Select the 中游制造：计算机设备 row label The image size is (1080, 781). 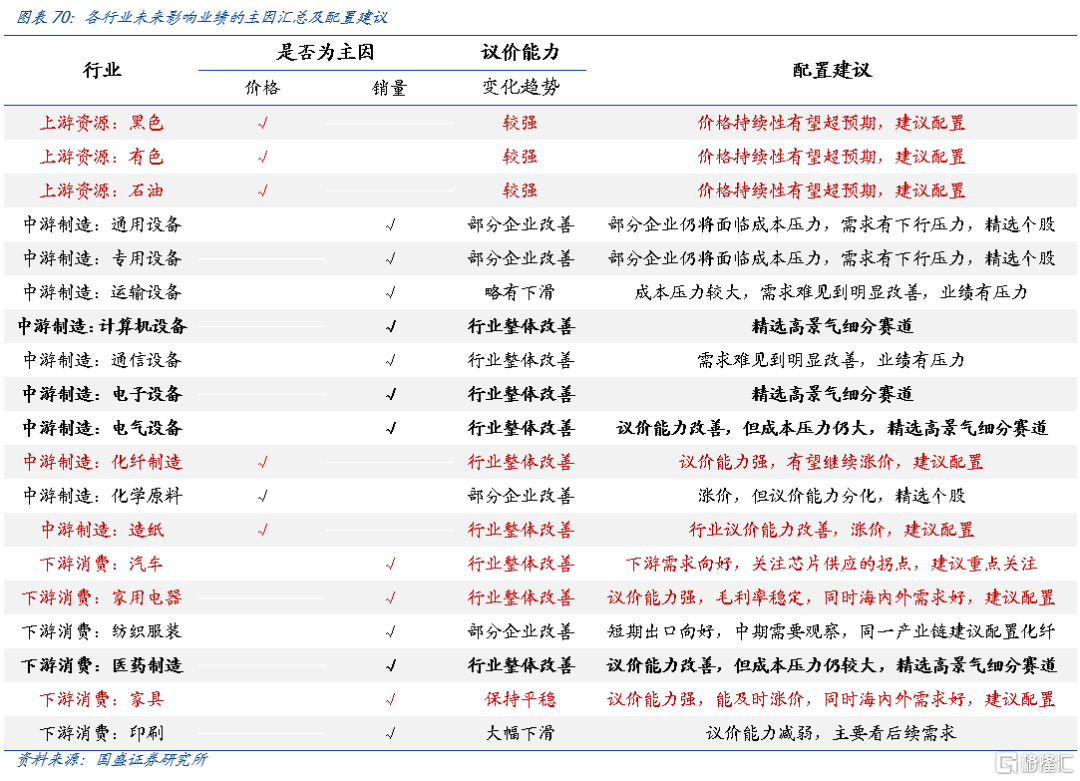pyautogui.click(x=102, y=326)
